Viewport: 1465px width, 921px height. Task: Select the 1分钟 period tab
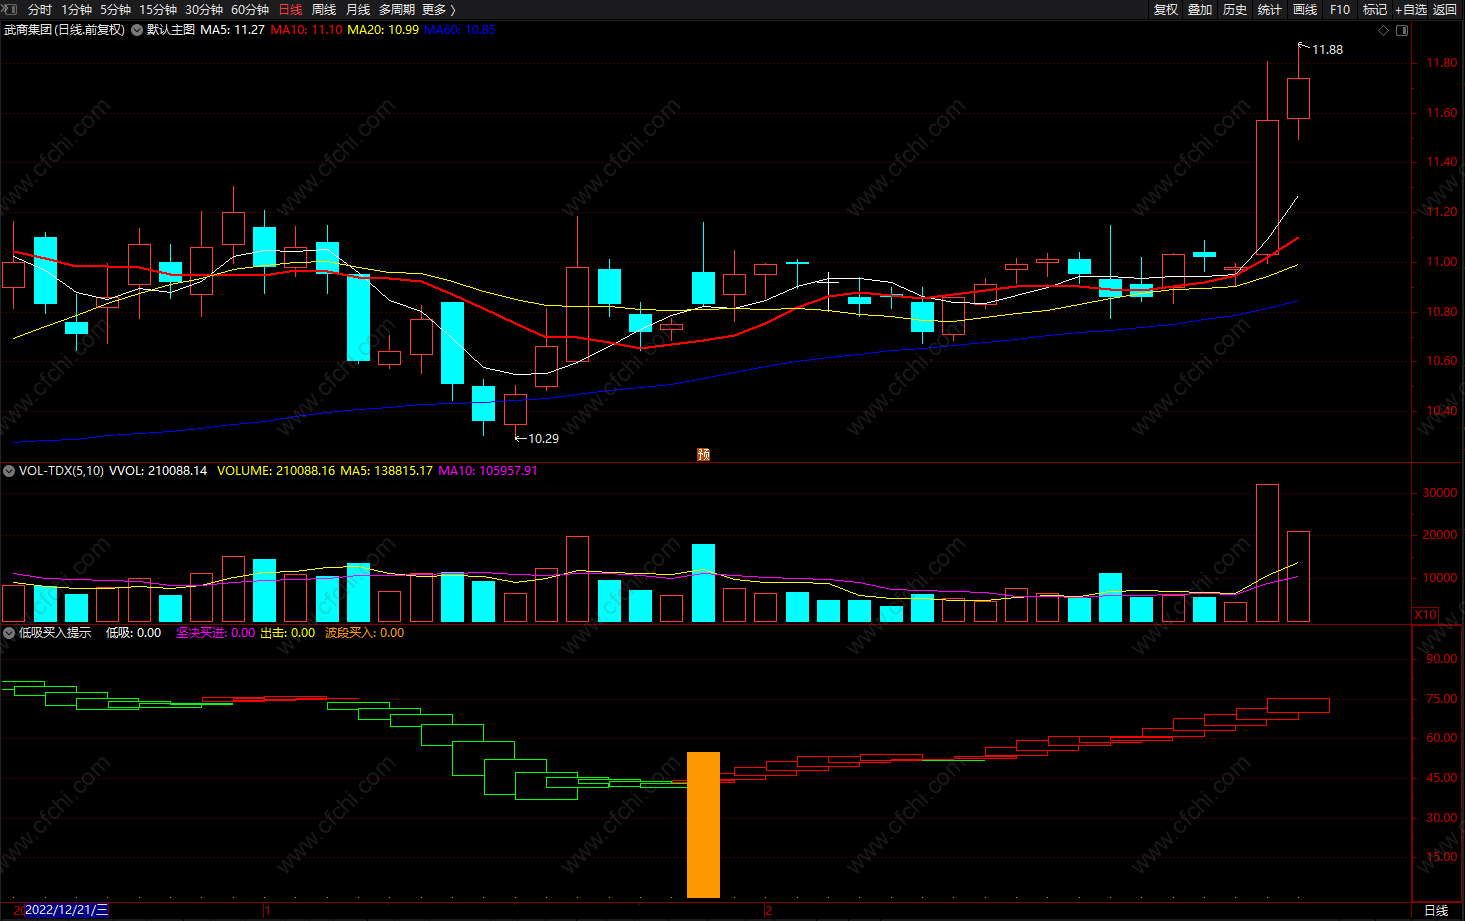[x=77, y=9]
